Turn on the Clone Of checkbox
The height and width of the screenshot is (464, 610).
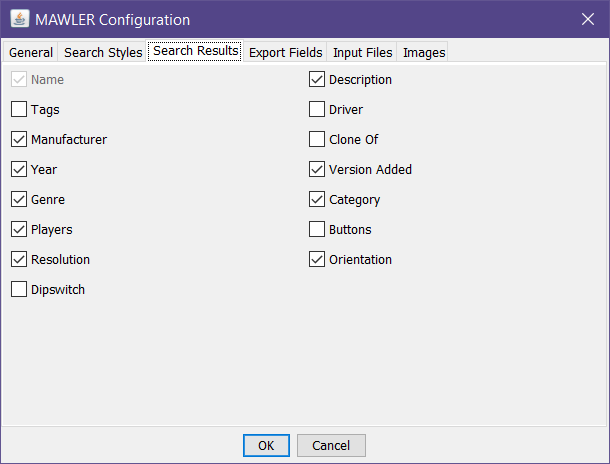(x=317, y=140)
